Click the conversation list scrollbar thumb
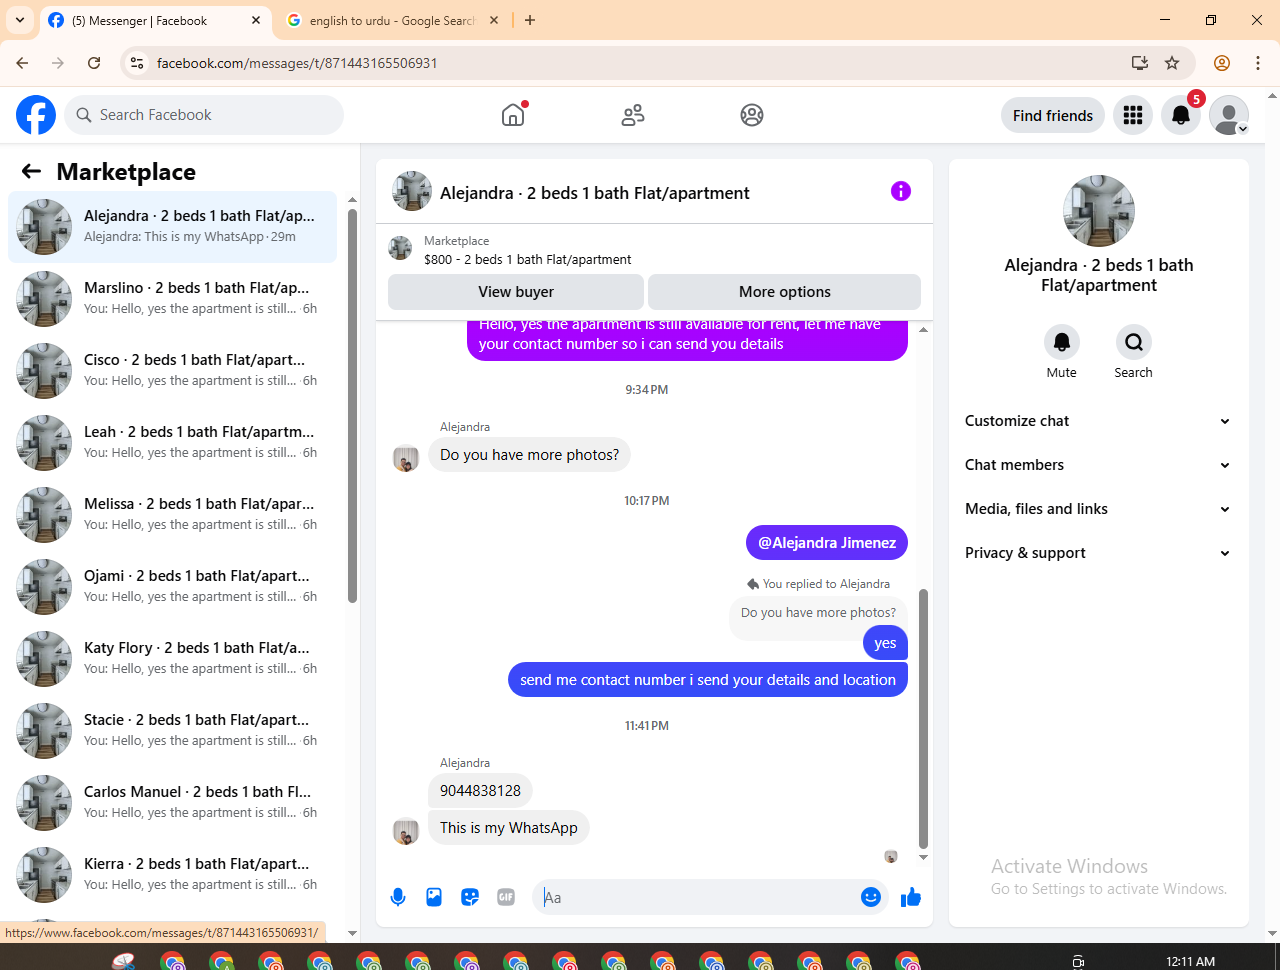Image resolution: width=1280 pixels, height=970 pixels. [352, 405]
